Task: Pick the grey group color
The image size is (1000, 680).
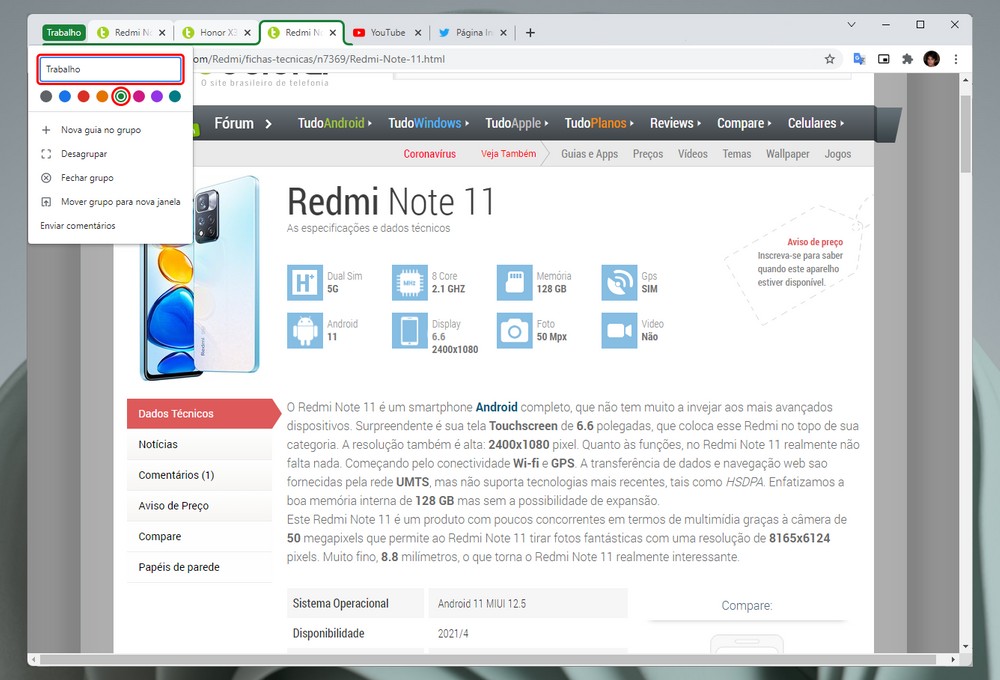Action: (x=46, y=96)
